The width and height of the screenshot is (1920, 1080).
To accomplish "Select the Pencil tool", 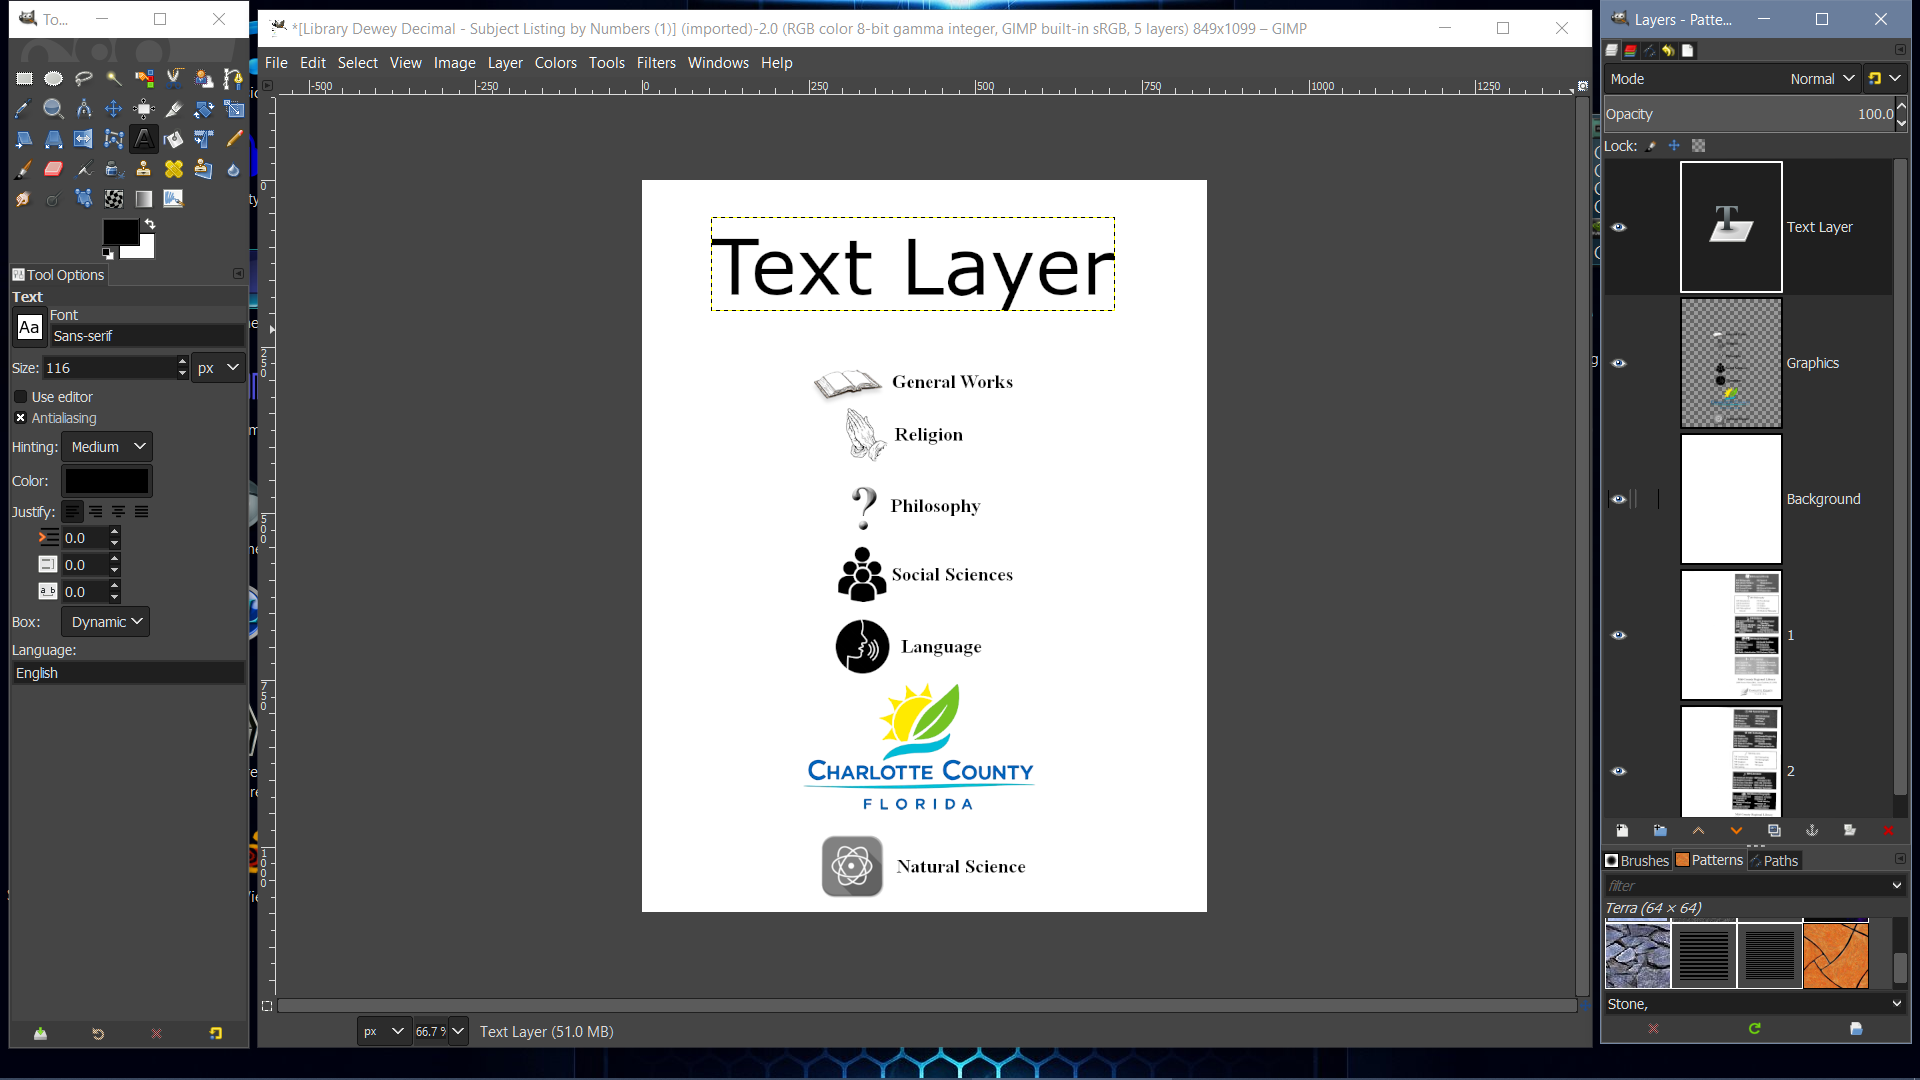I will 234,139.
